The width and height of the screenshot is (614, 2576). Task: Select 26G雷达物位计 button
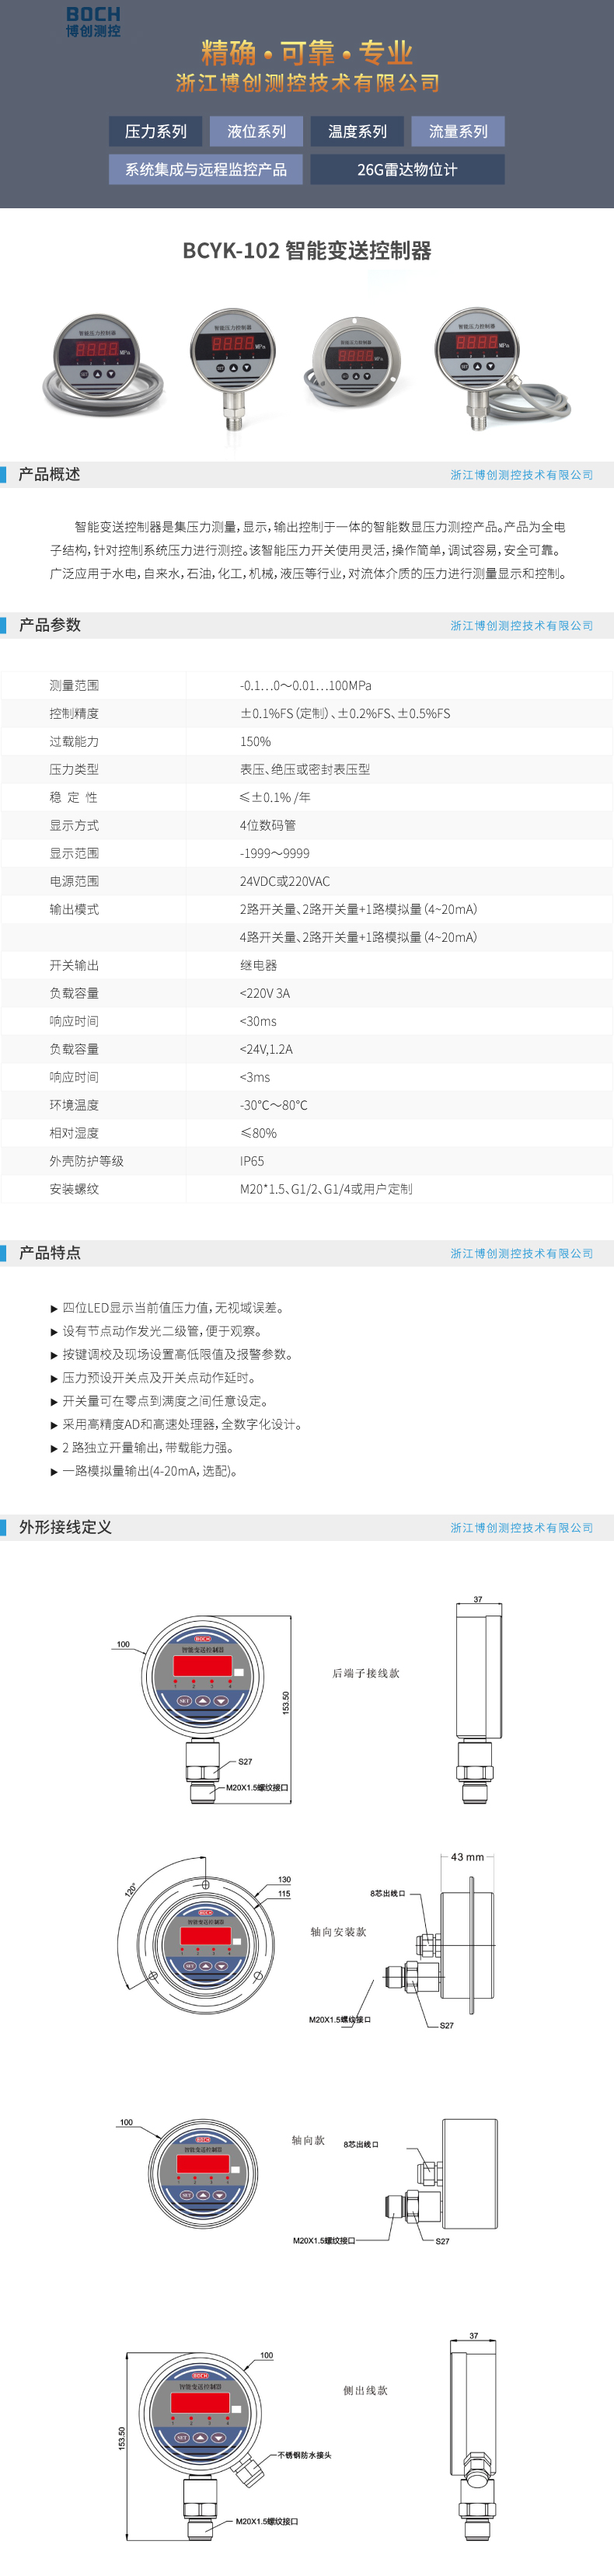[407, 169]
